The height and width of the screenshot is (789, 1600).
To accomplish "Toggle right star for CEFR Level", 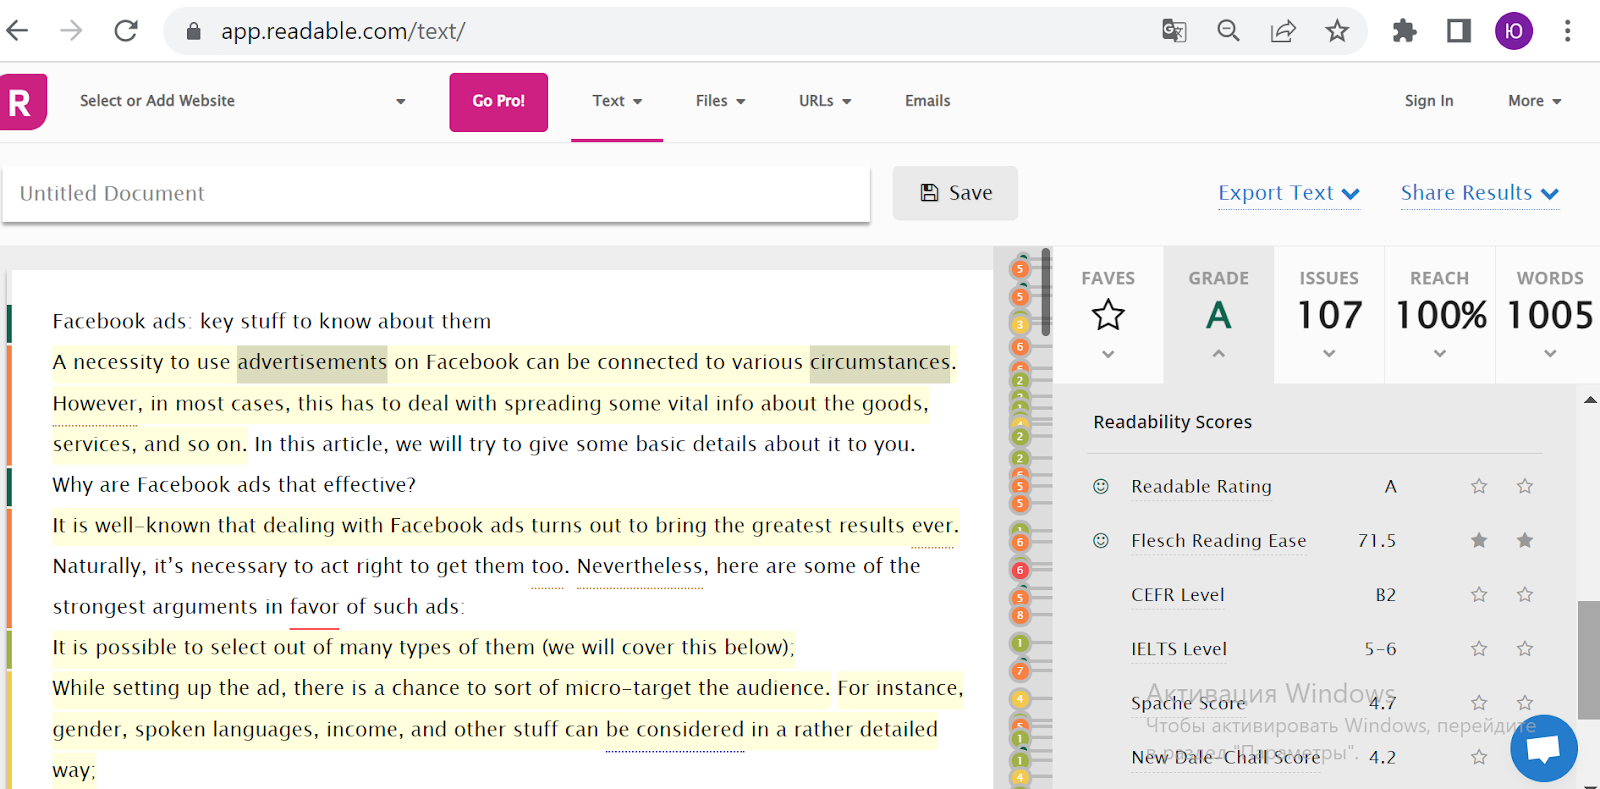I will point(1525,594).
